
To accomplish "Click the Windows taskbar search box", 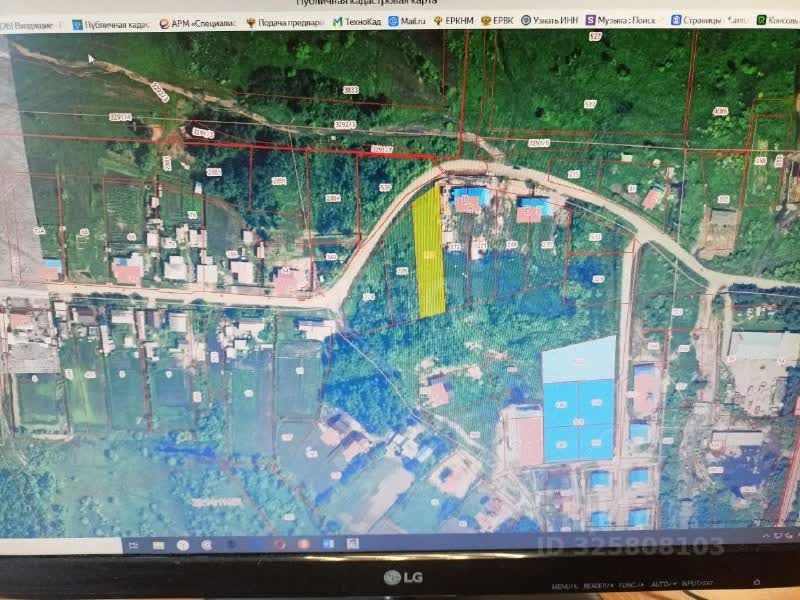I will tap(60, 546).
